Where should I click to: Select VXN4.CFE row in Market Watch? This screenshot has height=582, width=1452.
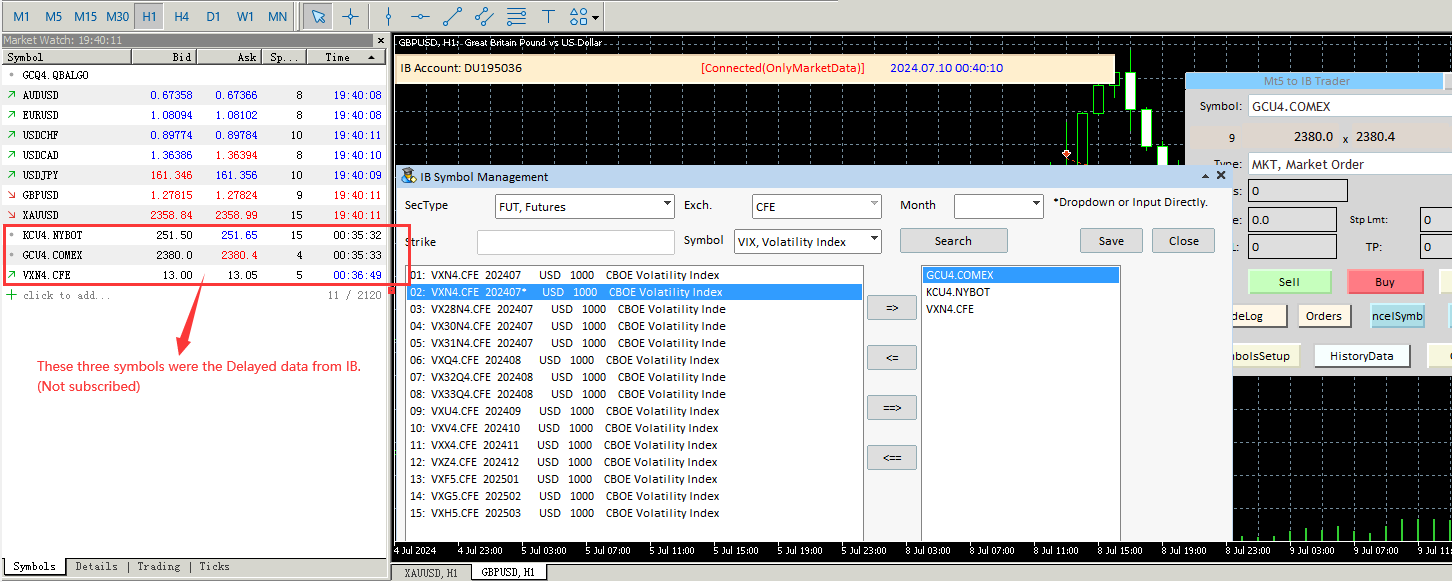coord(194,275)
